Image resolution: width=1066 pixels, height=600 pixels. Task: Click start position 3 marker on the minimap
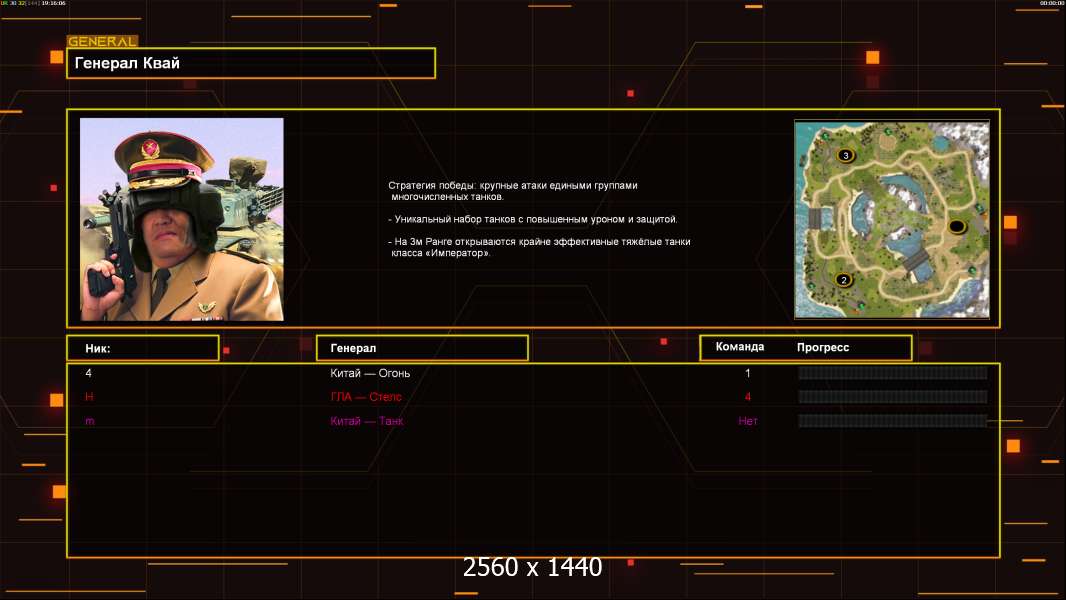click(845, 155)
